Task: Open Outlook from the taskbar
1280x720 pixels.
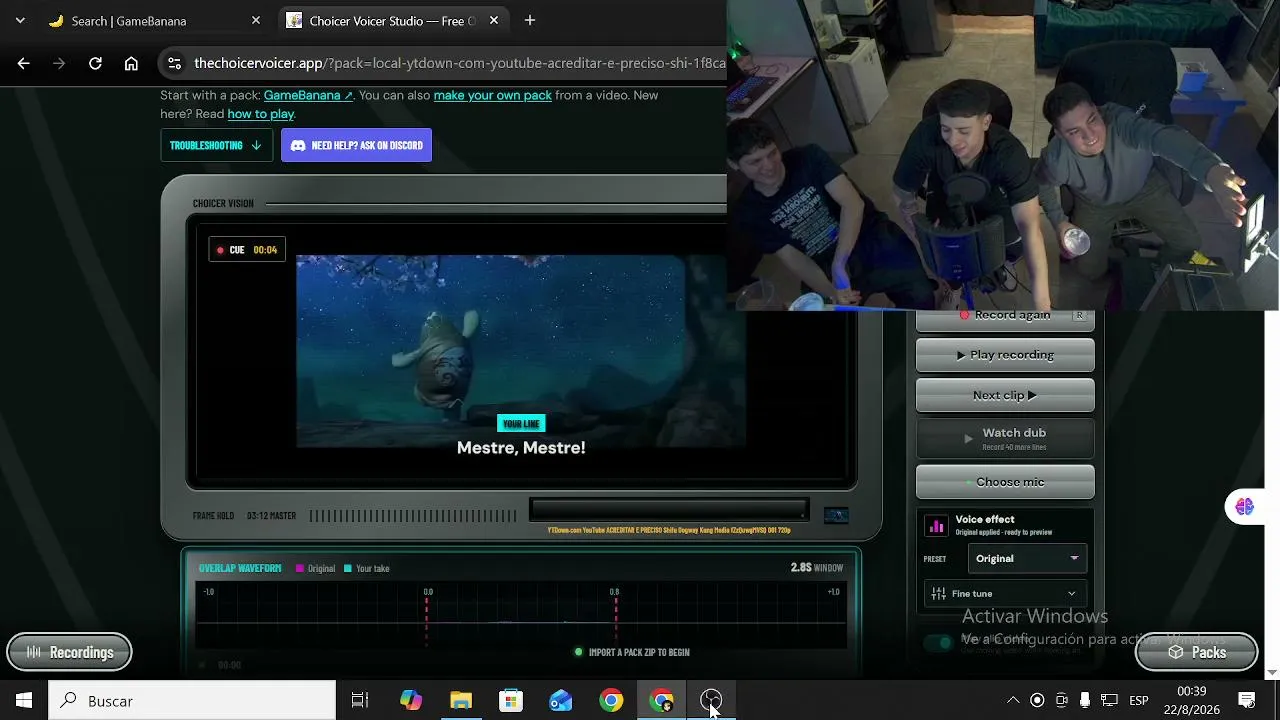Action: click(x=561, y=700)
